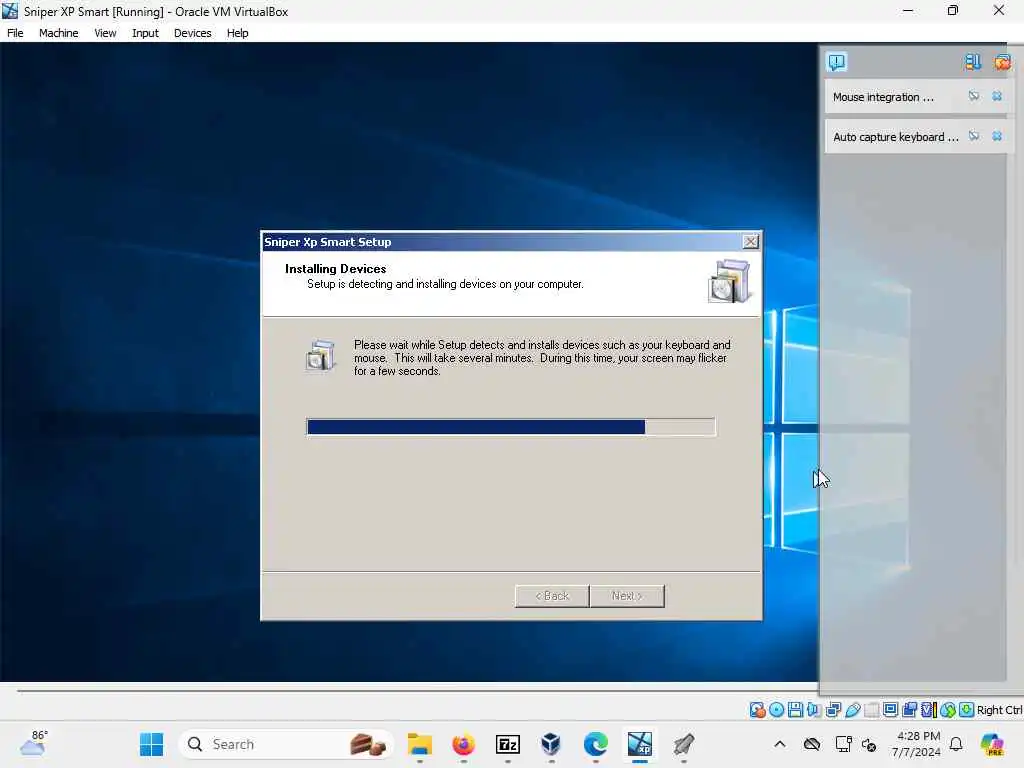The height and width of the screenshot is (768, 1024).
Task: Select the Mouse integration notification text
Action: 883,97
